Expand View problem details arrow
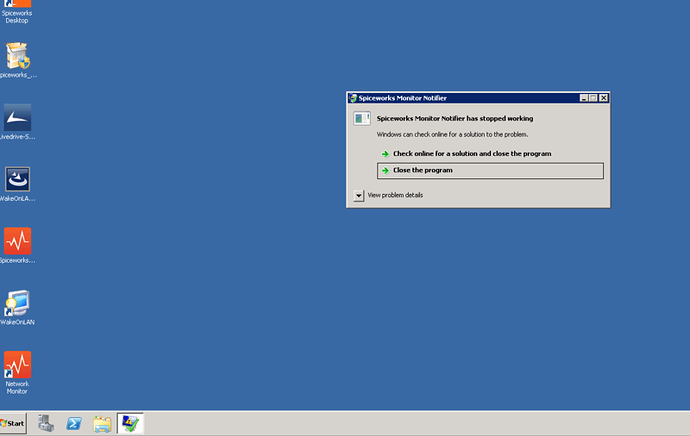The image size is (690, 436). click(359, 195)
